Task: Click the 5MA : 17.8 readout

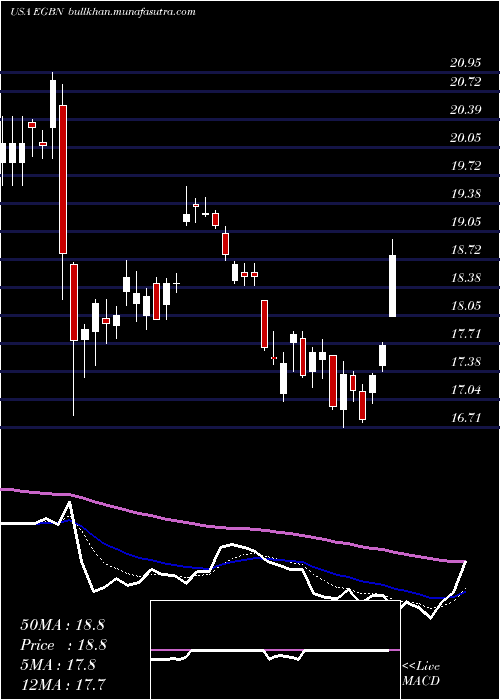Action: point(58,665)
